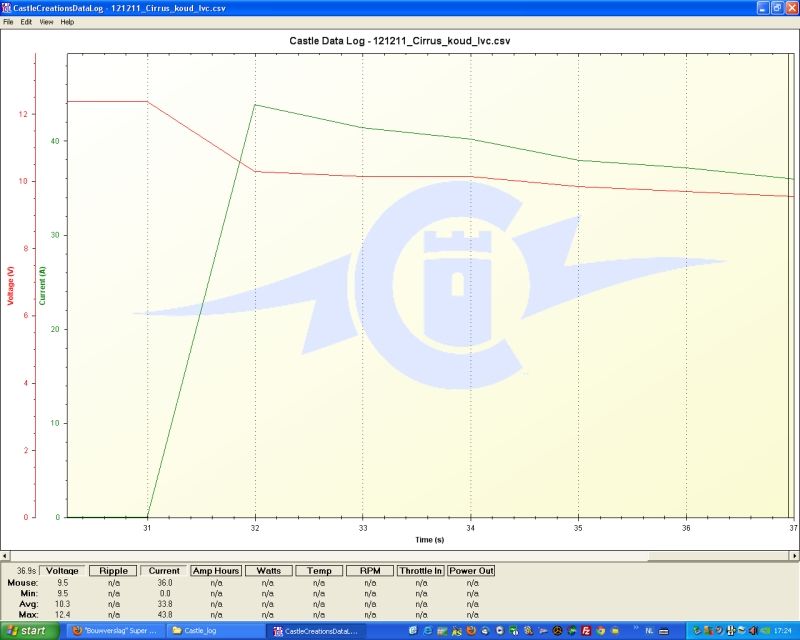Image resolution: width=800 pixels, height=640 pixels.
Task: Click the Time (s) axis label
Action: pyautogui.click(x=429, y=539)
